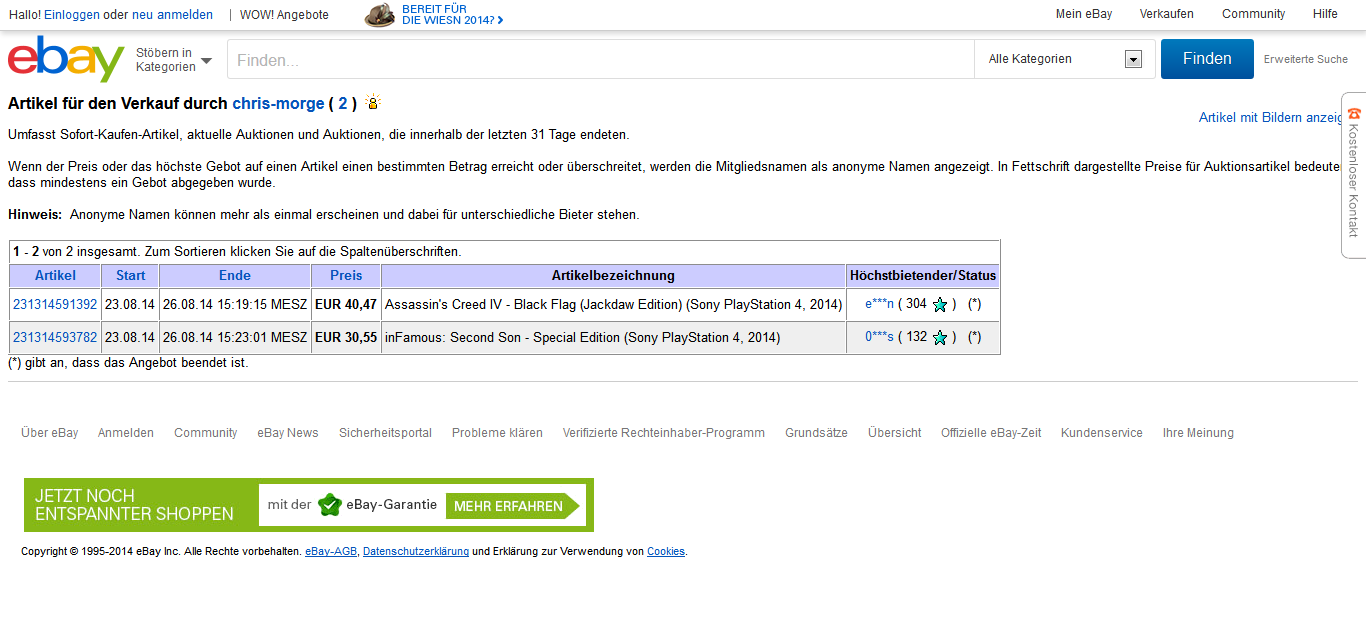Click end time 26.08.14 15:19:15 MESZ
Screen dimensions: 1366x634
235,305
